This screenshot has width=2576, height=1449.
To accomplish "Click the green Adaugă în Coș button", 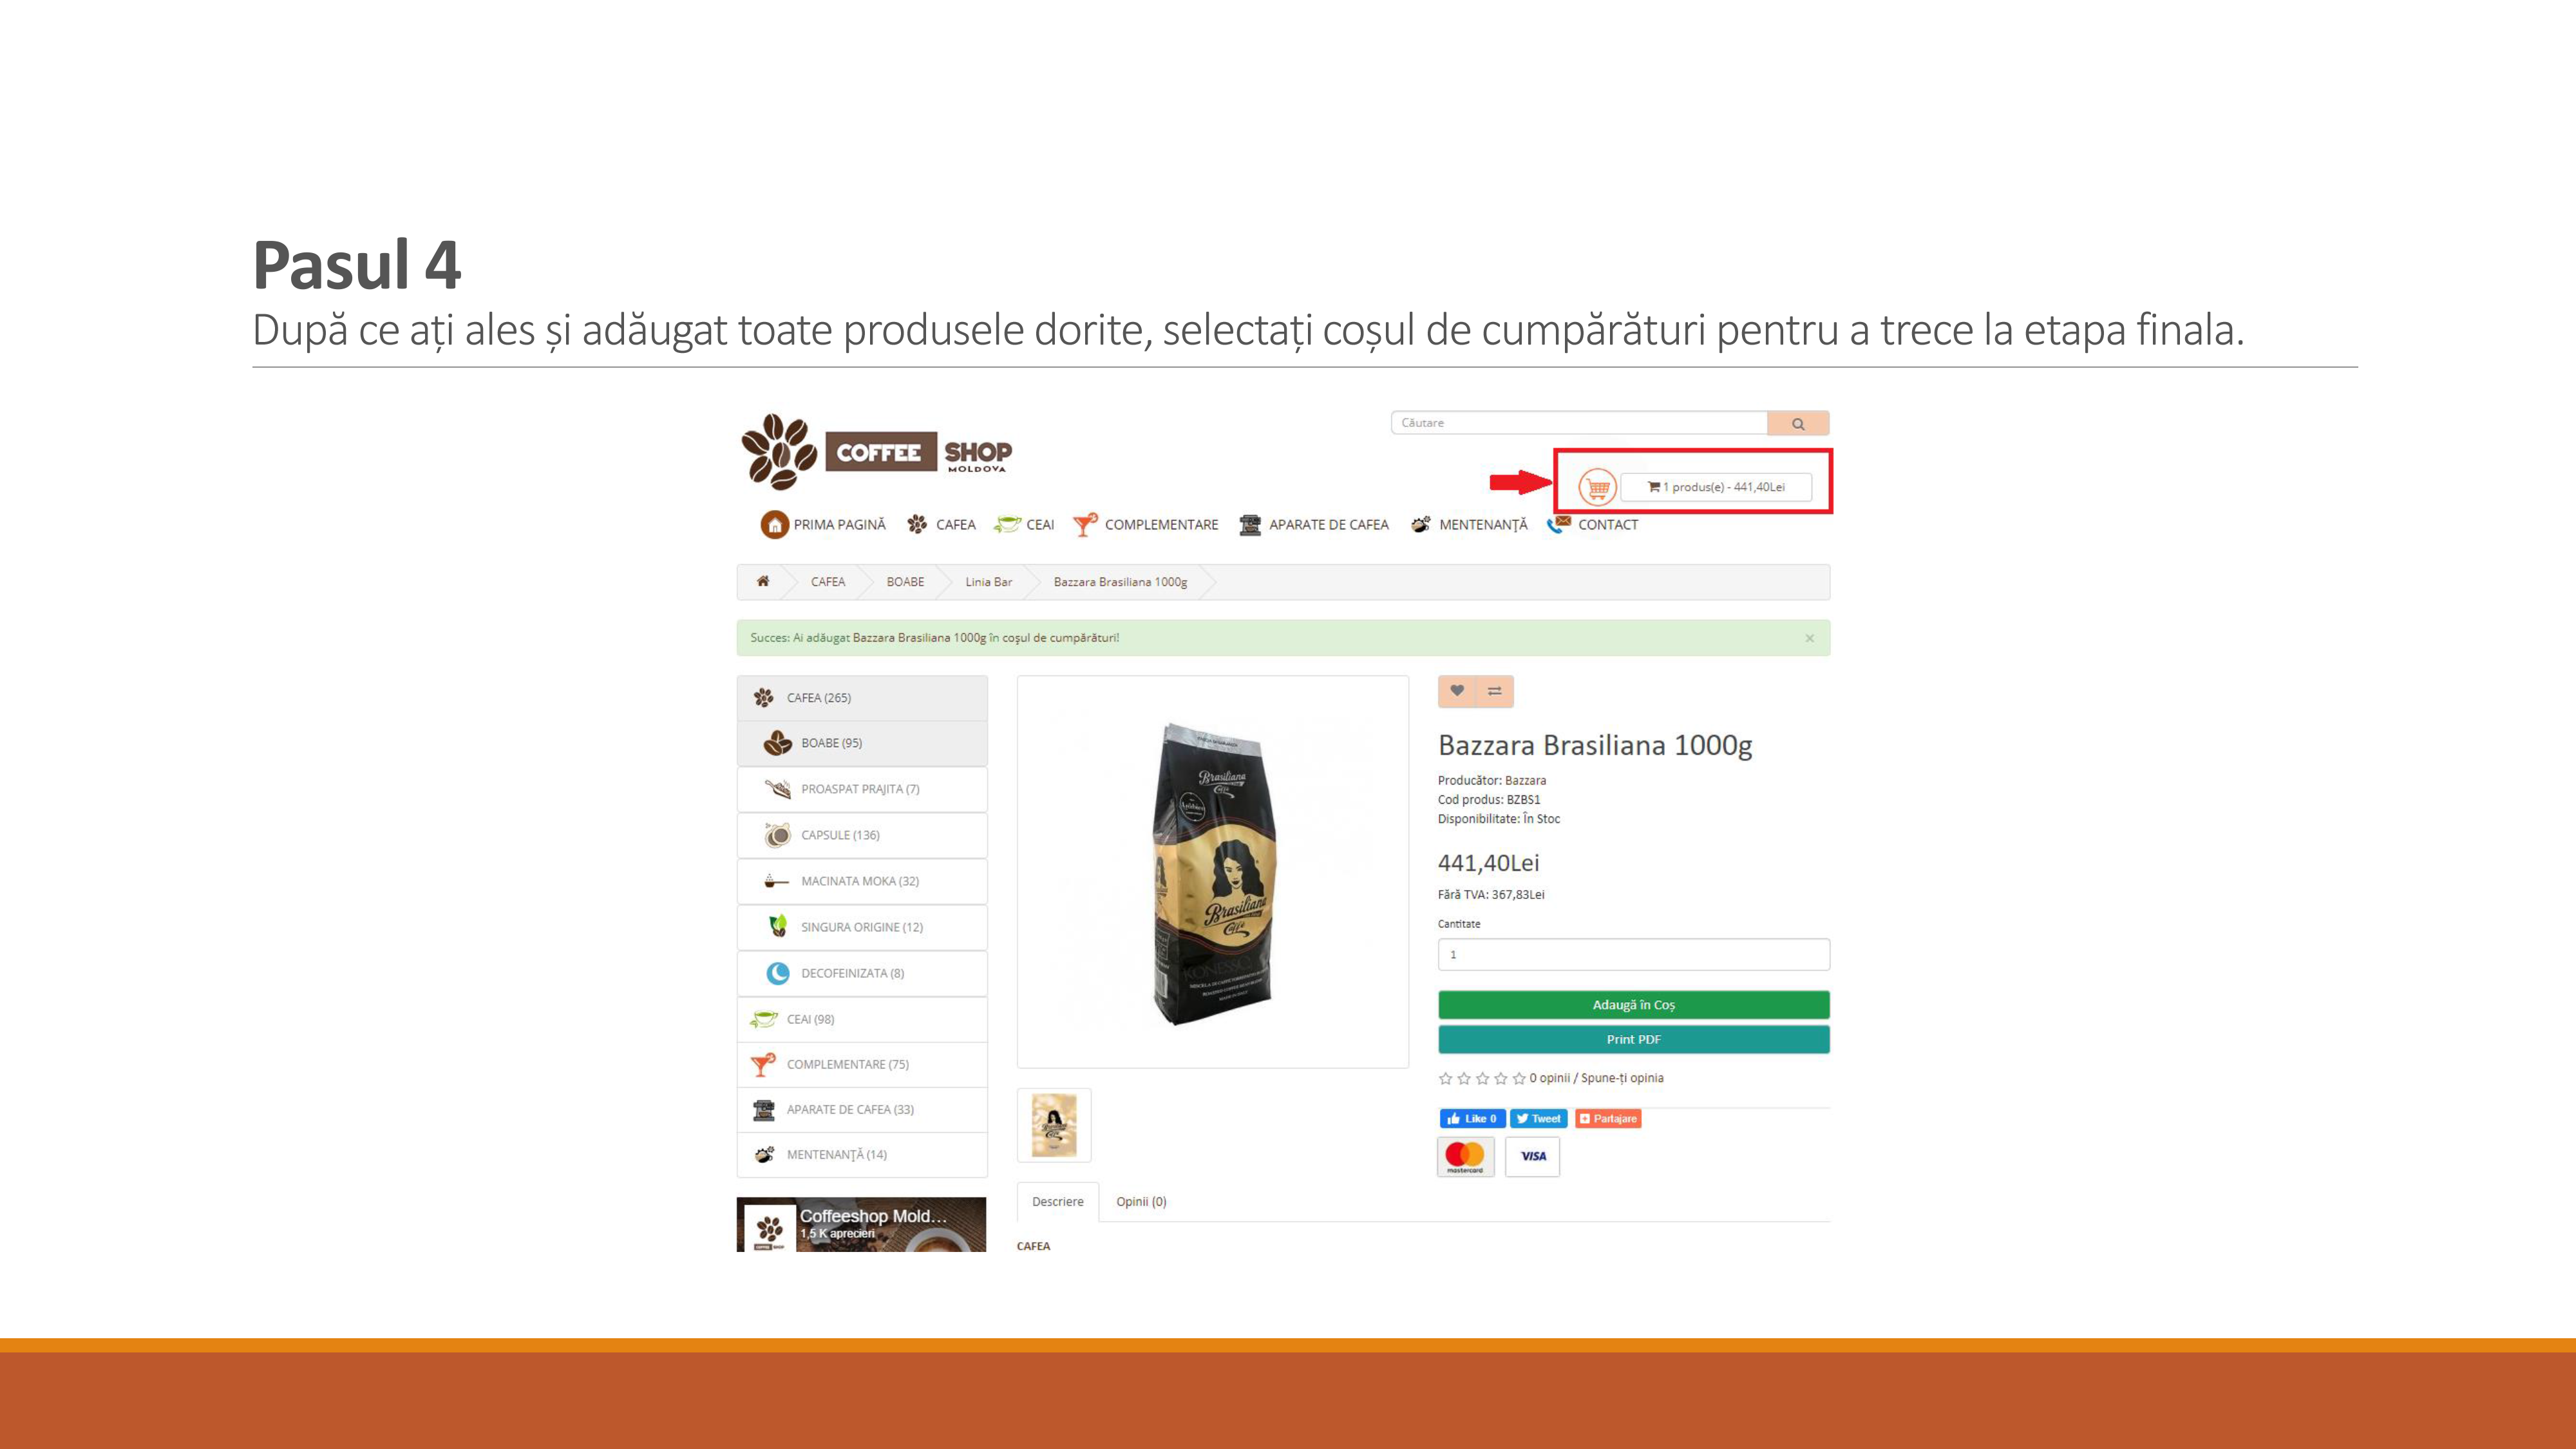I will tap(1634, 1005).
